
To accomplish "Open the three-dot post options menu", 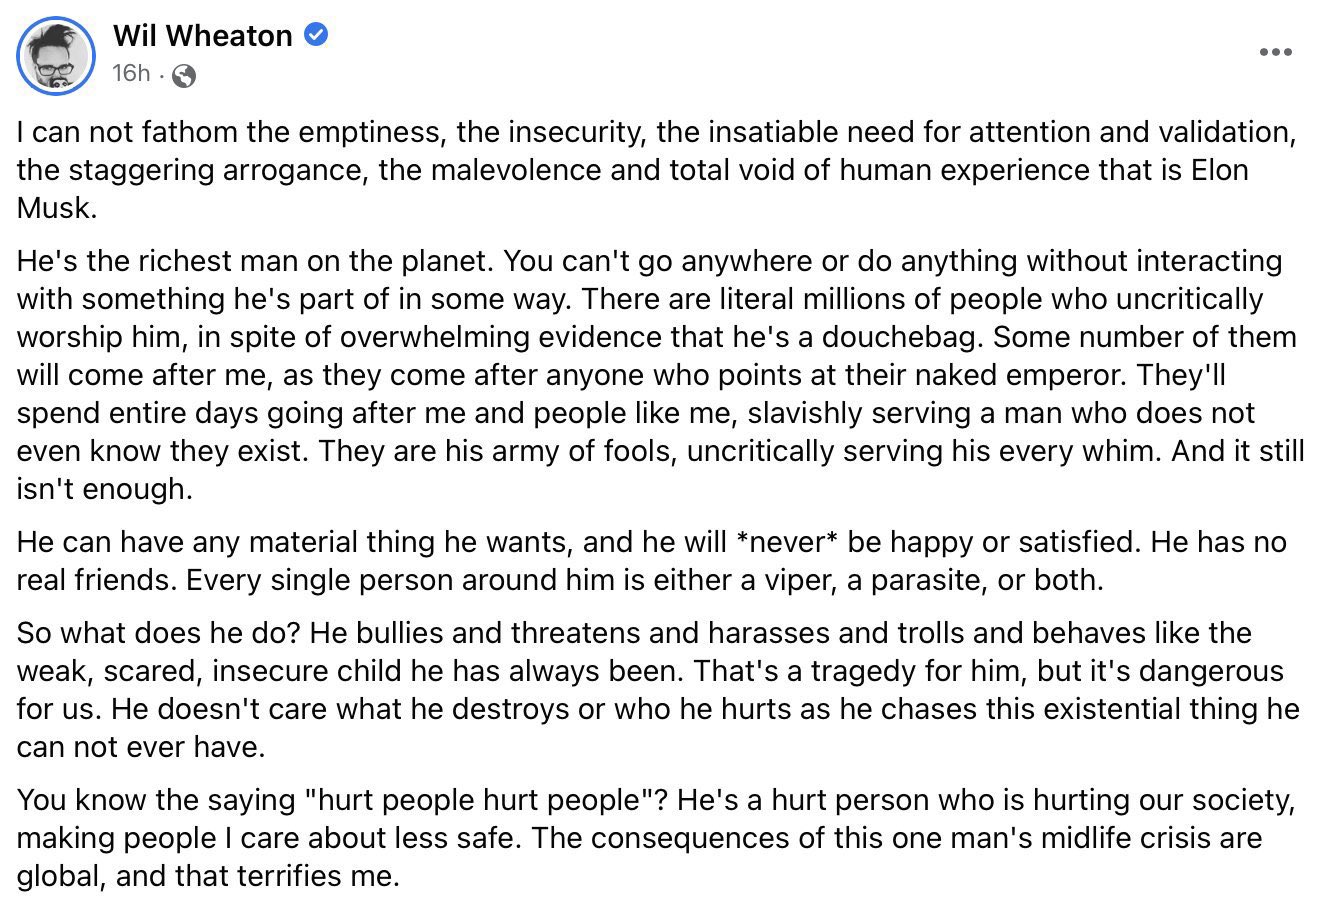I will [1275, 53].
